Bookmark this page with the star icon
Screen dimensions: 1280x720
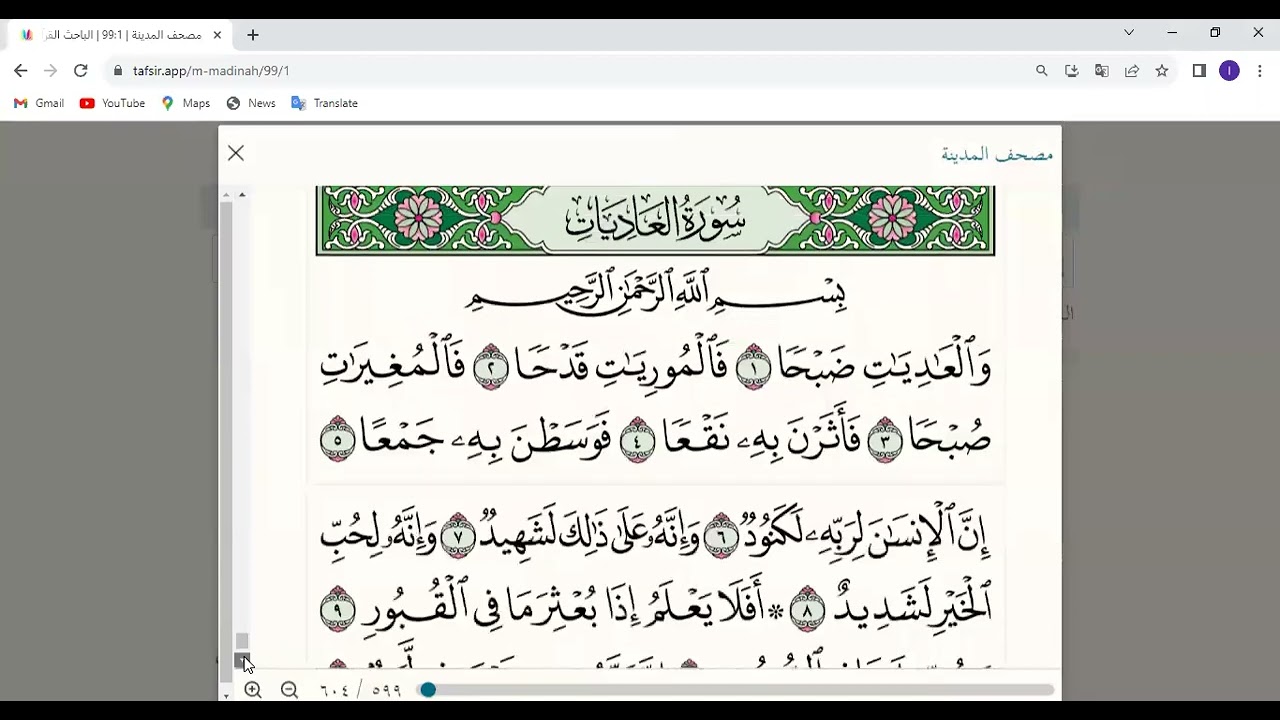tap(1162, 71)
